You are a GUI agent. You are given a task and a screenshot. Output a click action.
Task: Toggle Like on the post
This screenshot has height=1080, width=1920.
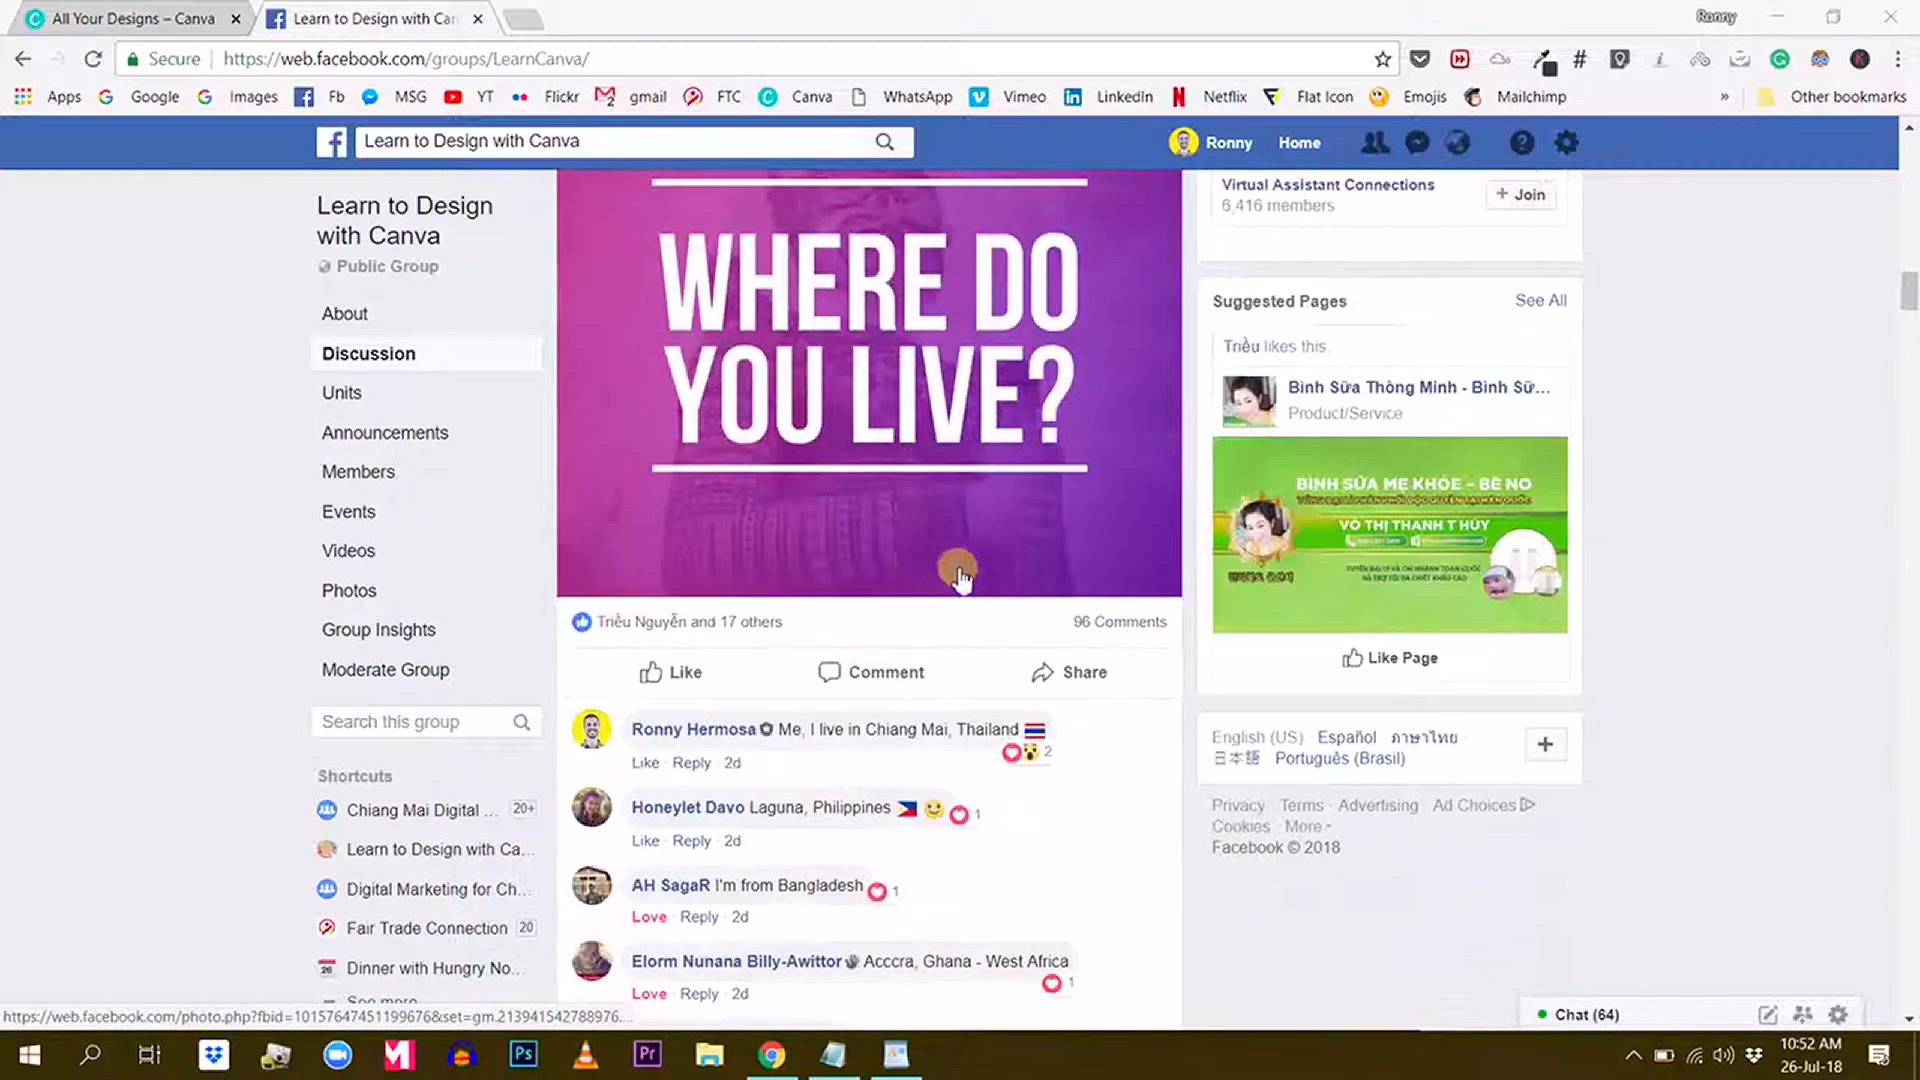pyautogui.click(x=670, y=672)
